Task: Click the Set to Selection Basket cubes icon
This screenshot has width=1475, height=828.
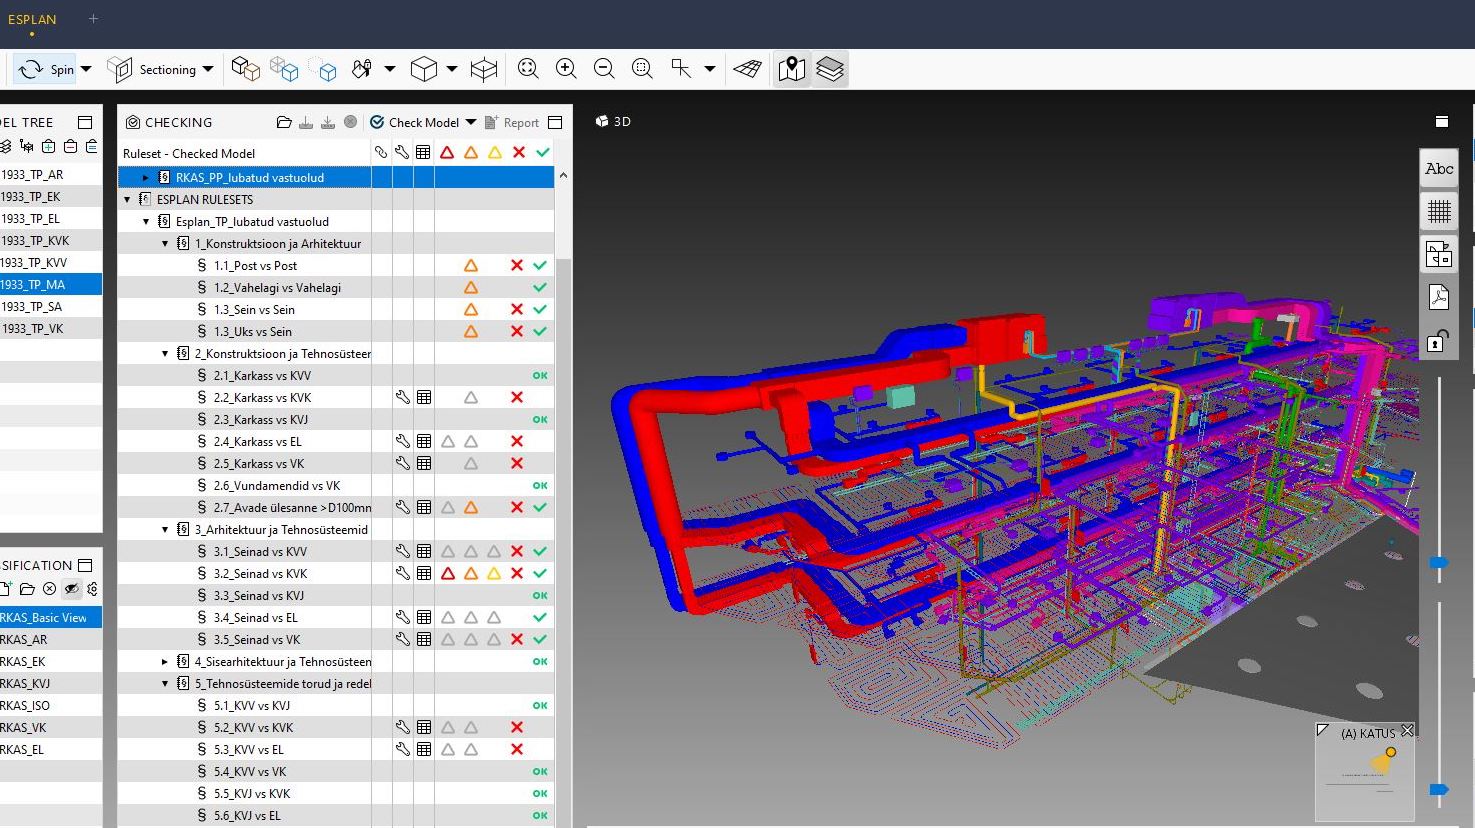Action: coord(245,69)
